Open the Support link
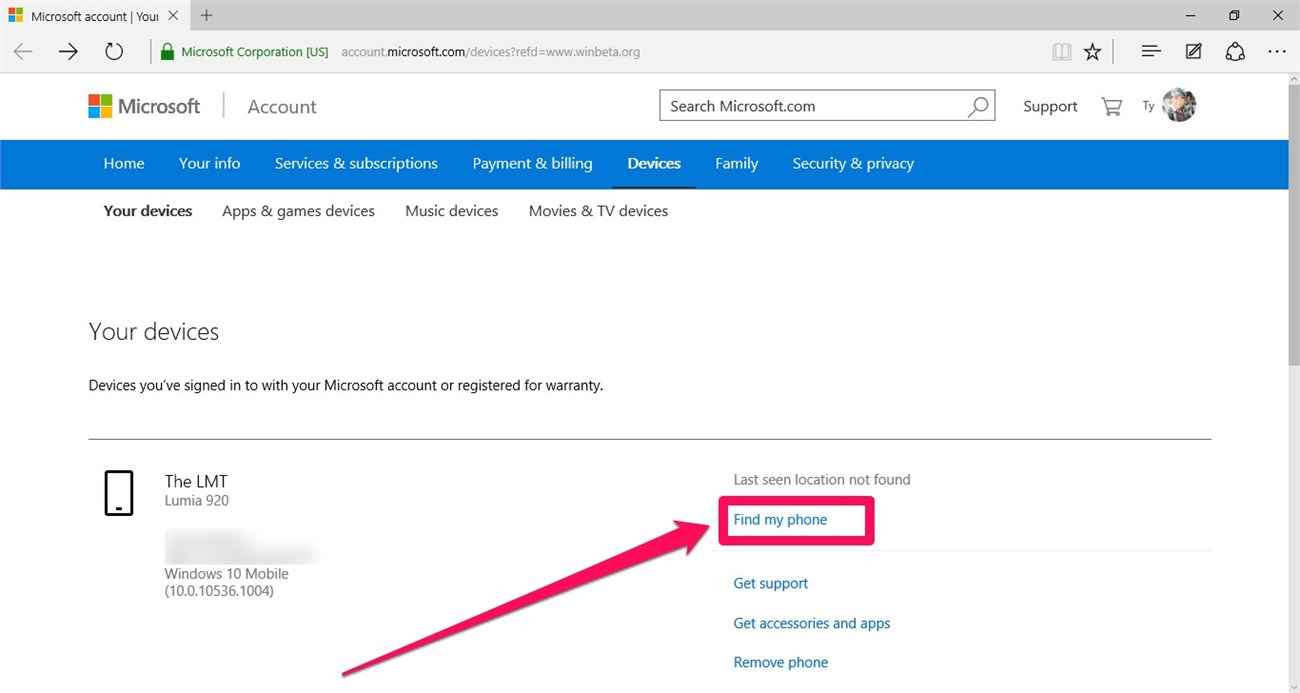Viewport: 1300px width, 693px height. coord(1050,106)
